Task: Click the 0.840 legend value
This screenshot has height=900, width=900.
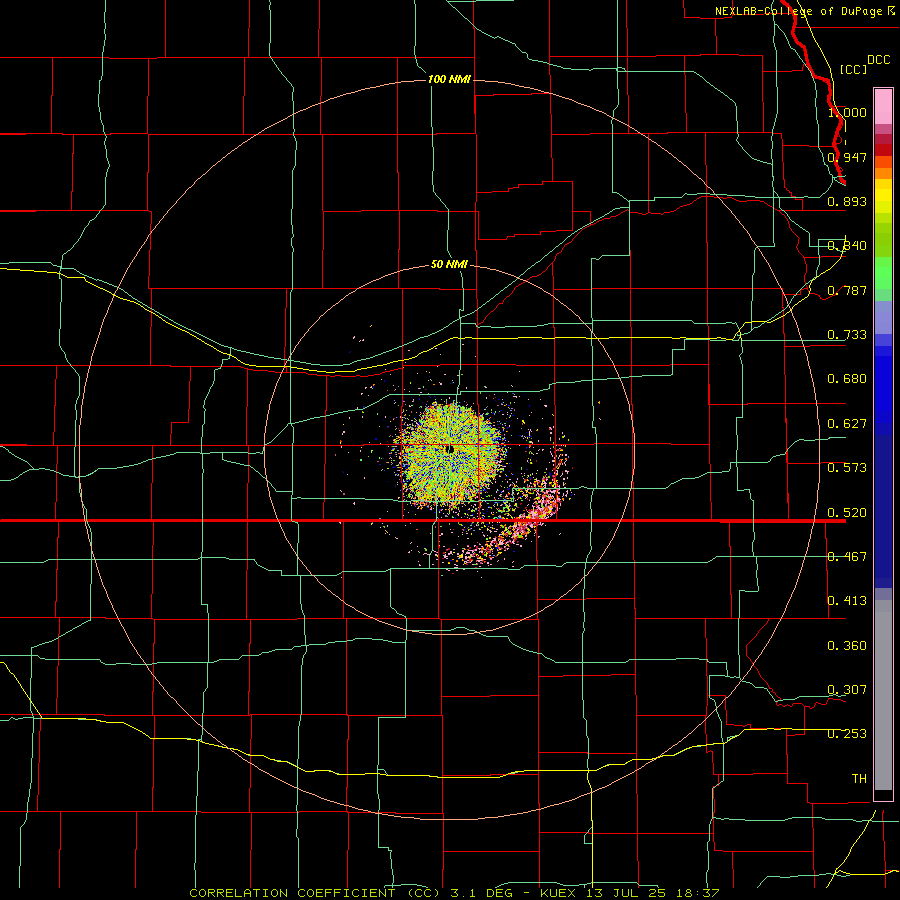Action: click(847, 246)
